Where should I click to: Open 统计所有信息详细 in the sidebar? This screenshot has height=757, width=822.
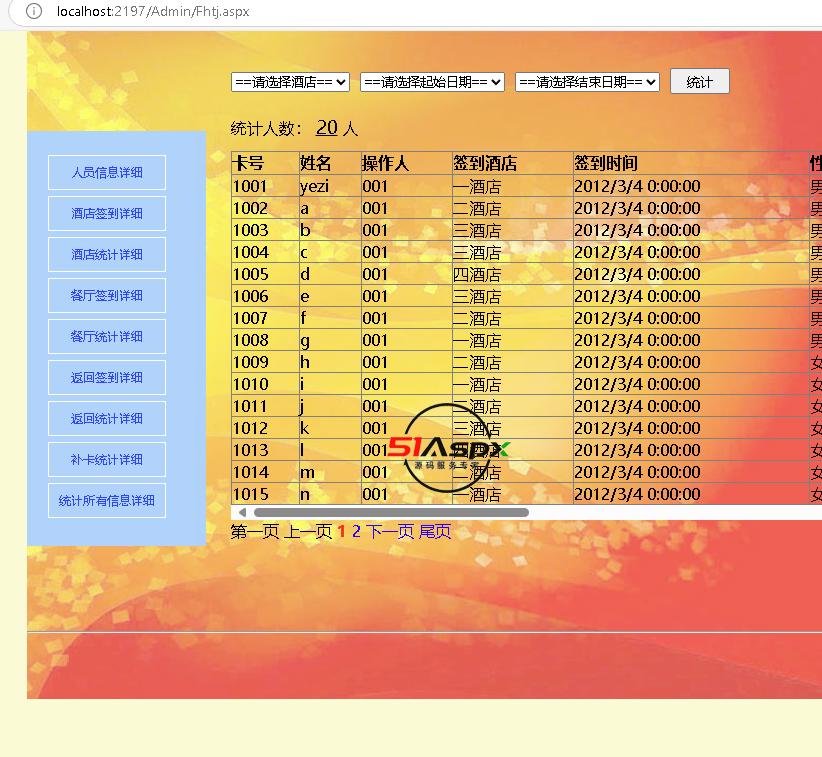coord(107,501)
